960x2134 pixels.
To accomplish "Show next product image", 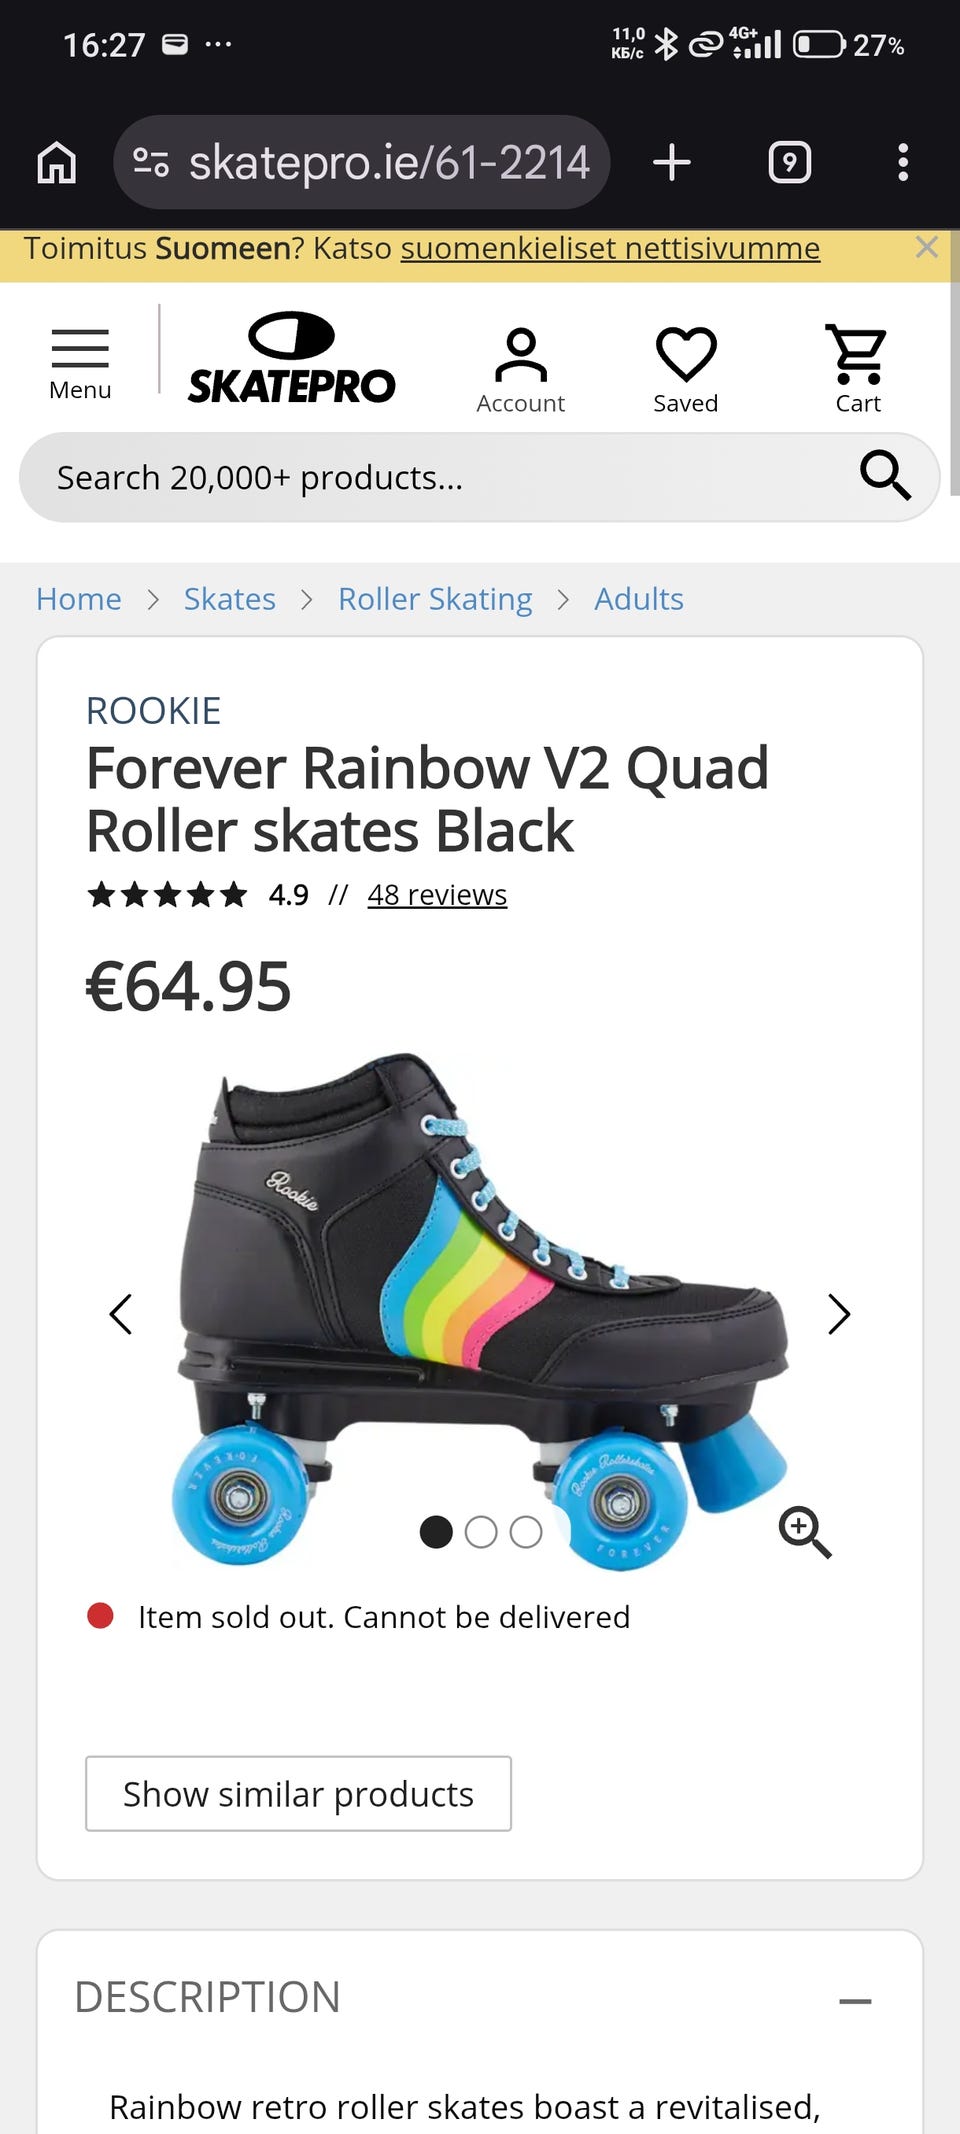I will coord(839,1314).
